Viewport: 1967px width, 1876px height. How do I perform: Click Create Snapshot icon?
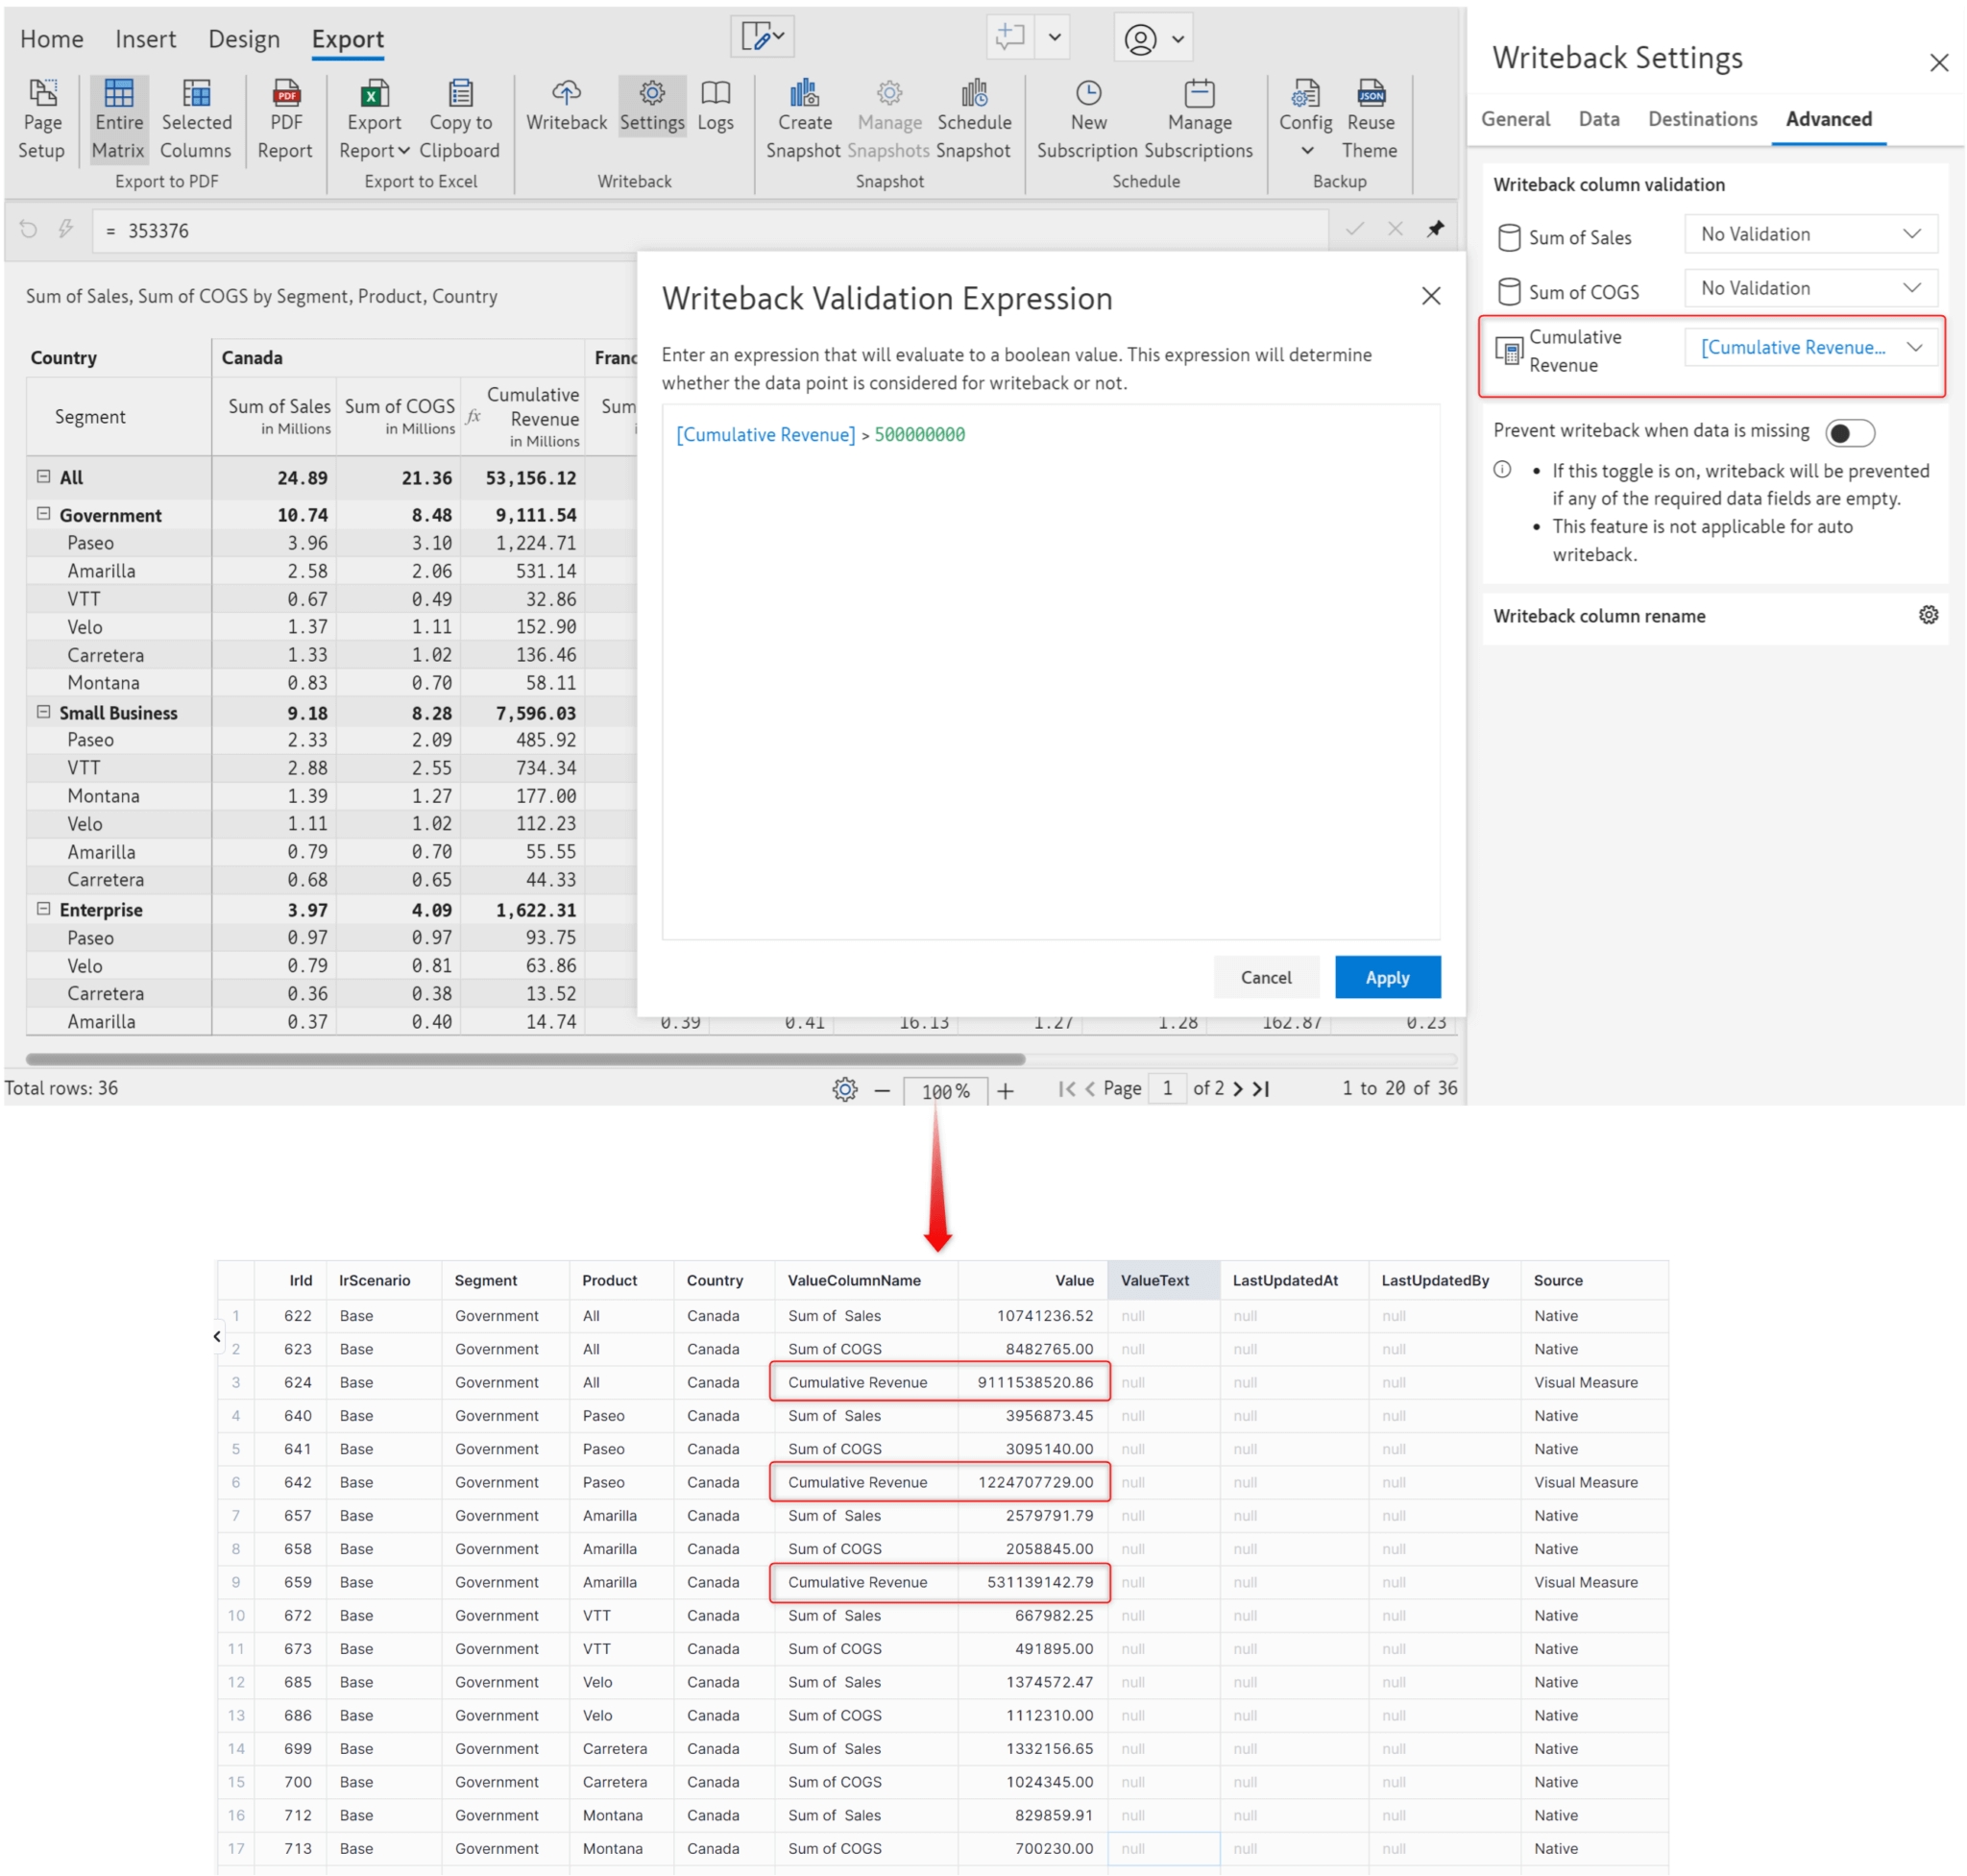tap(804, 95)
